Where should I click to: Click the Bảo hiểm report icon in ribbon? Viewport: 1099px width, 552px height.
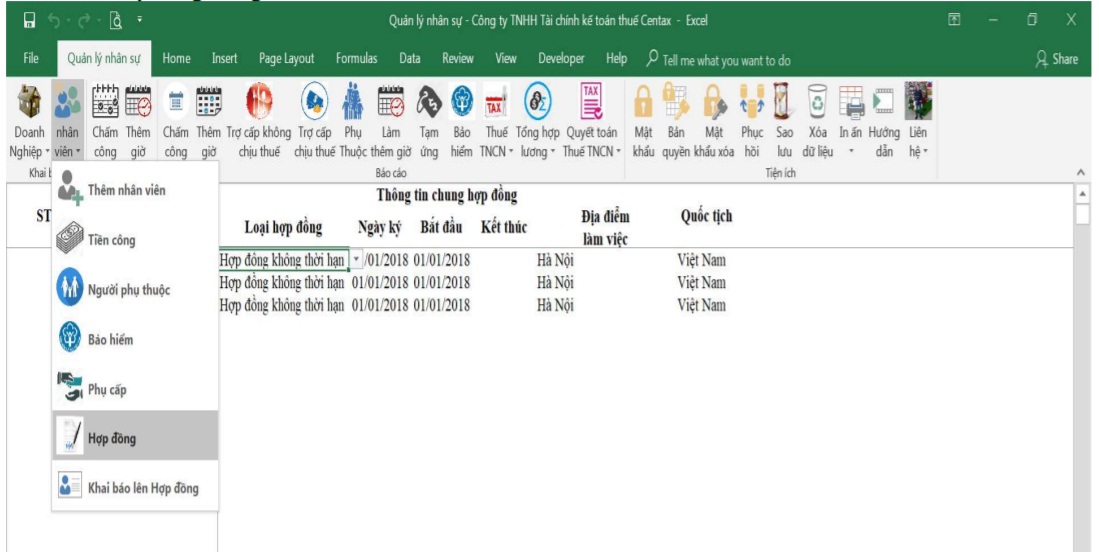[x=462, y=108]
